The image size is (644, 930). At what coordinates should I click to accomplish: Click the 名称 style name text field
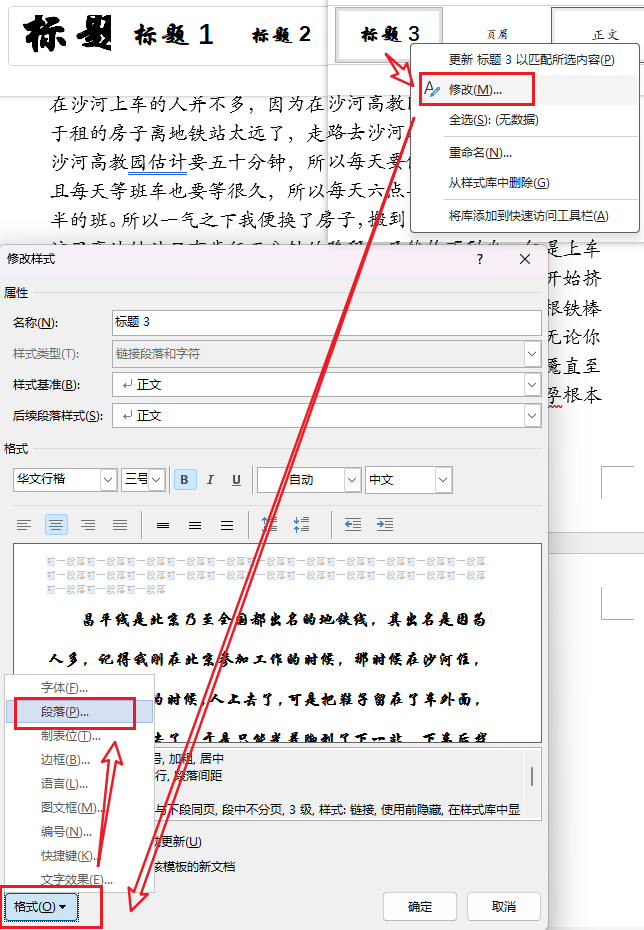click(x=326, y=322)
